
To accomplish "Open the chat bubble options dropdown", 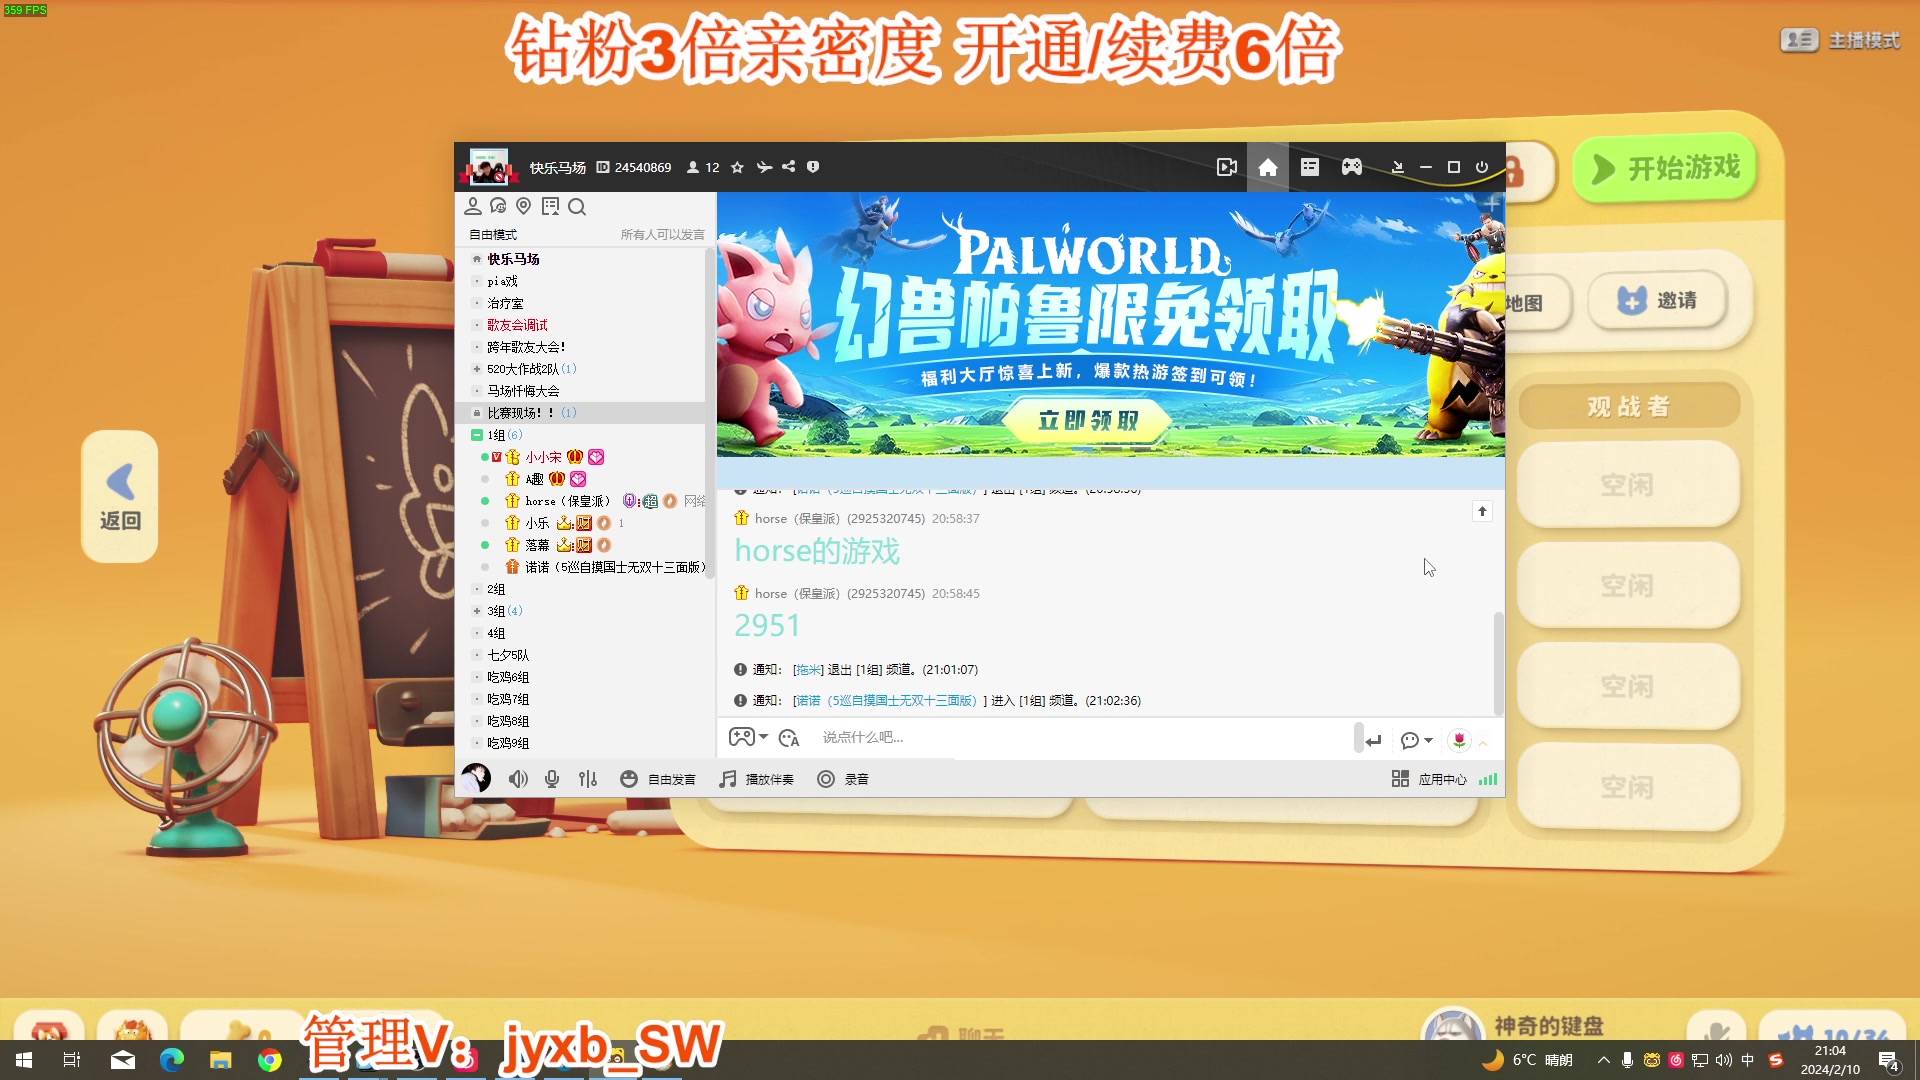I will pos(1417,740).
